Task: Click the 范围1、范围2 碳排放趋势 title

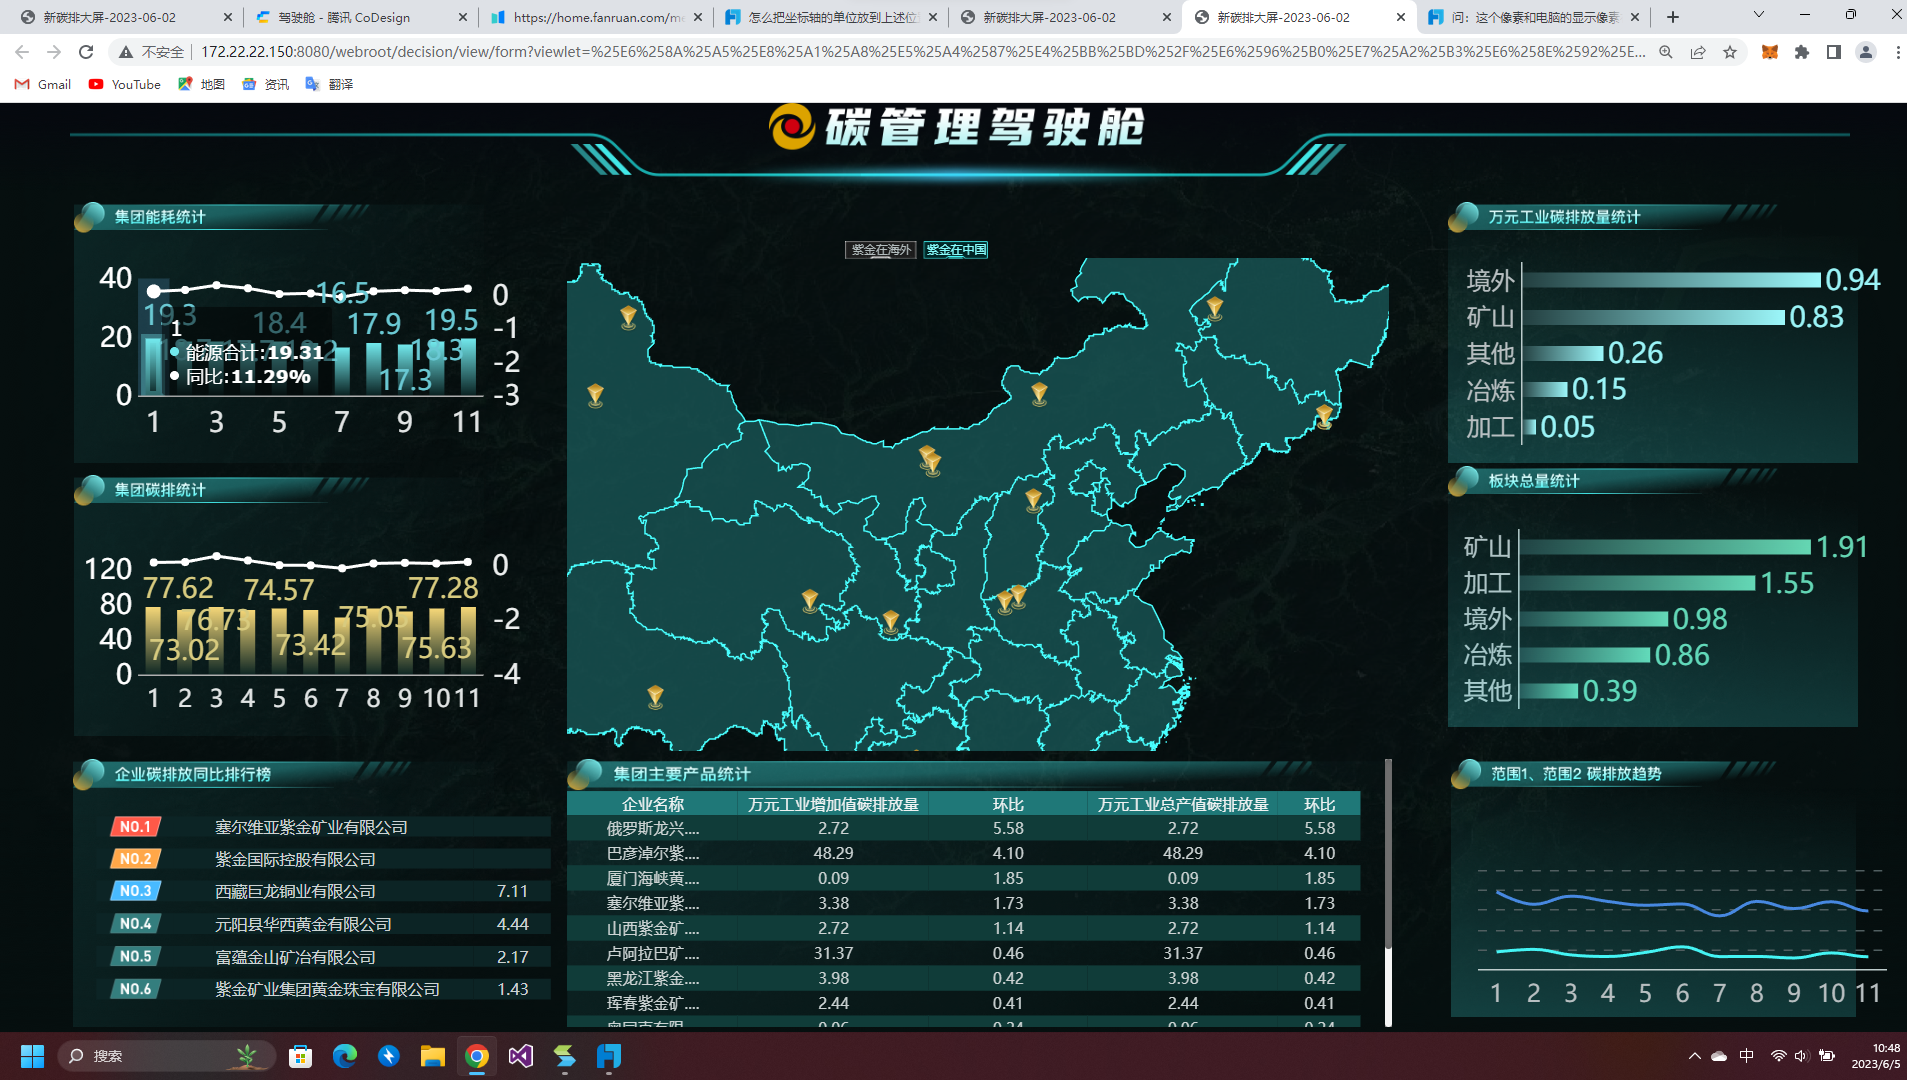Action: point(1576,774)
